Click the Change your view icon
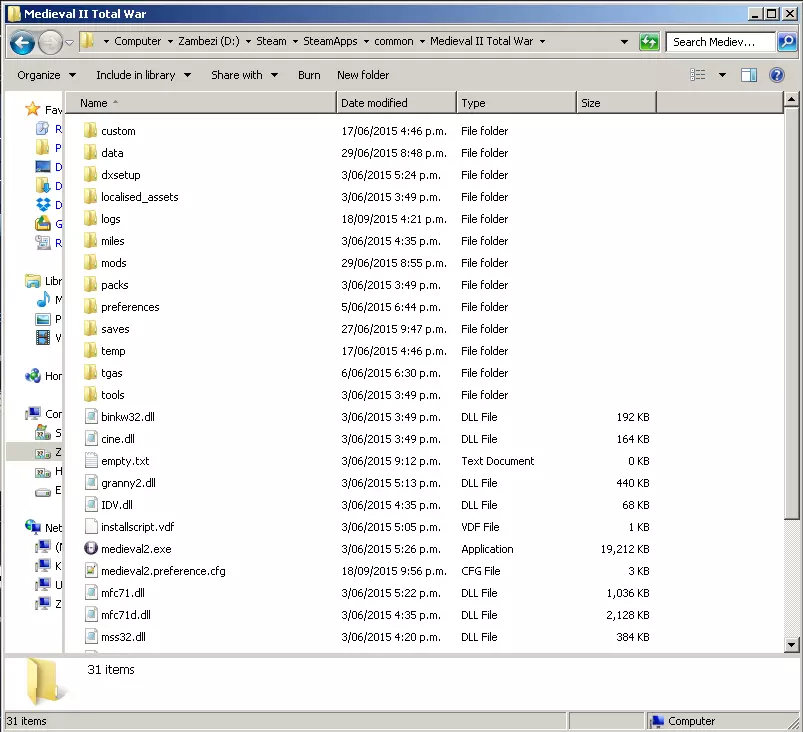The width and height of the screenshot is (803, 732). [698, 75]
